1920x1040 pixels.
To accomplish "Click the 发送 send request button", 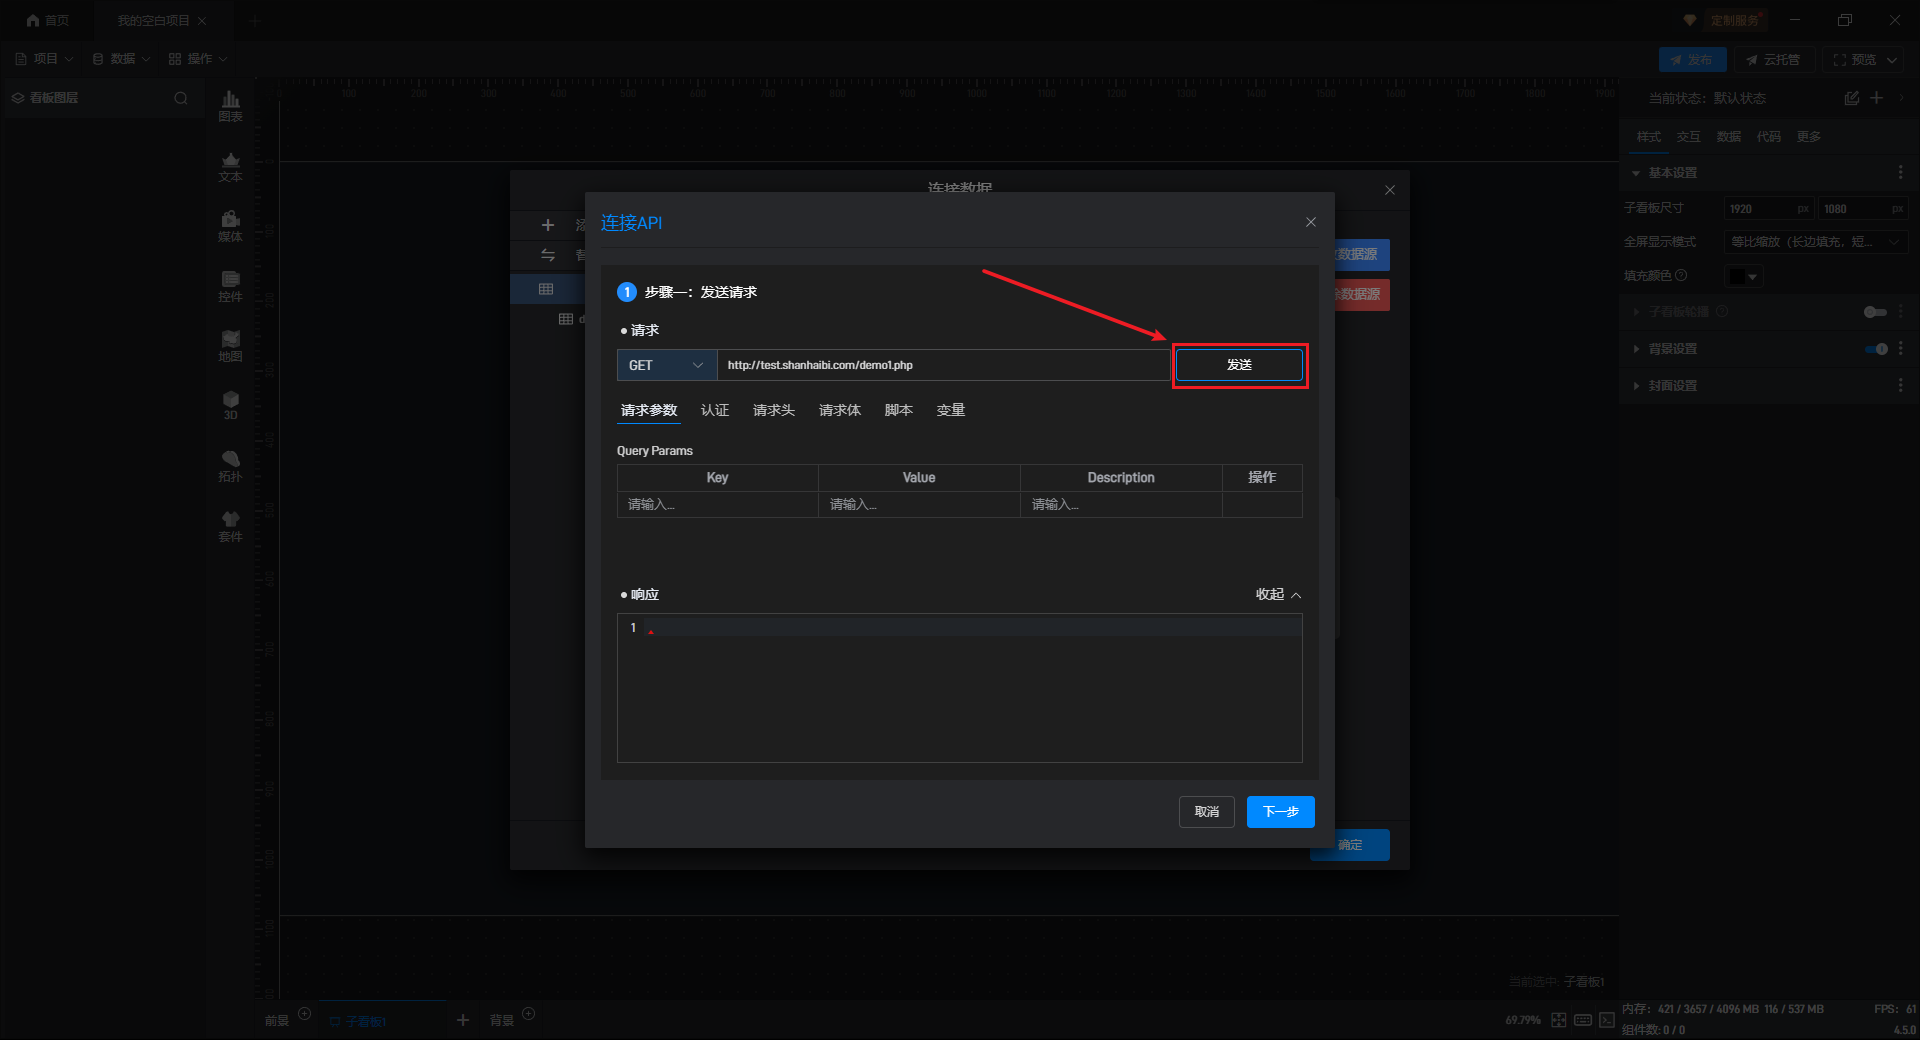I will (x=1239, y=365).
